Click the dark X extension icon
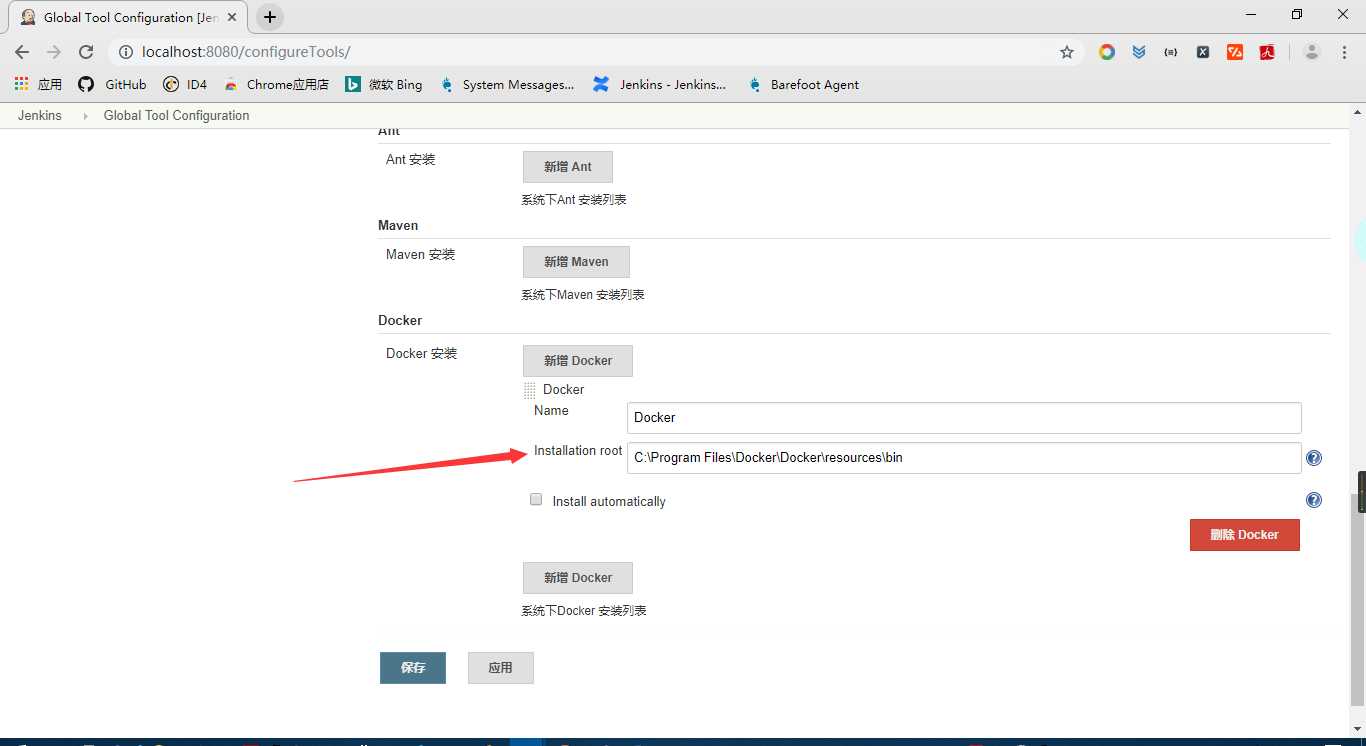 (1203, 52)
